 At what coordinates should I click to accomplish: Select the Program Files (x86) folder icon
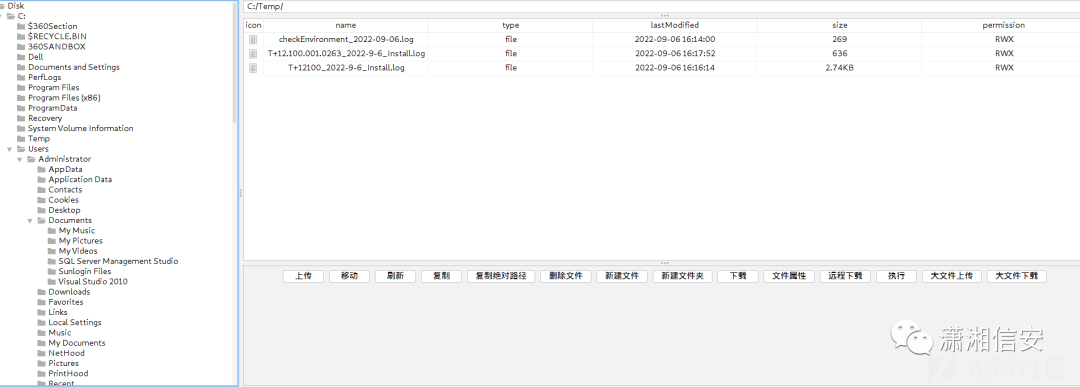click(x=21, y=98)
